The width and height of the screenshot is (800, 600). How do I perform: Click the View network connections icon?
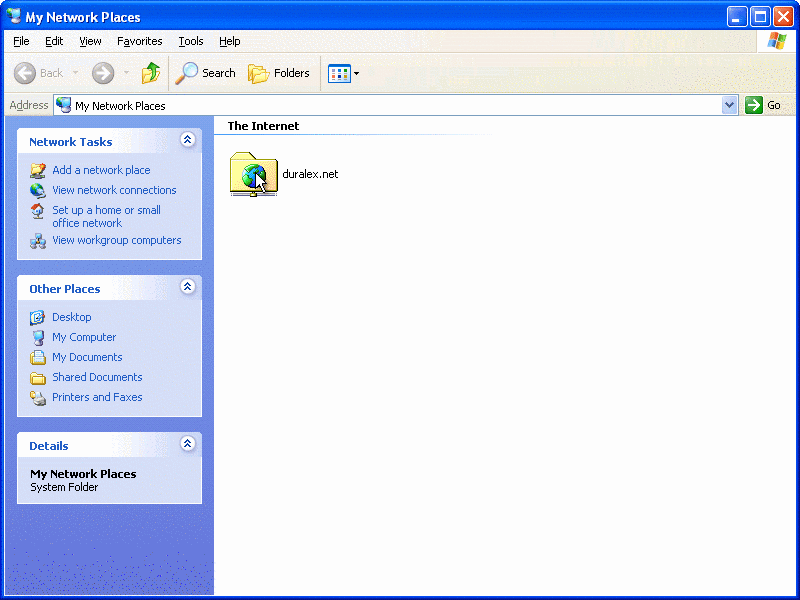(x=38, y=190)
